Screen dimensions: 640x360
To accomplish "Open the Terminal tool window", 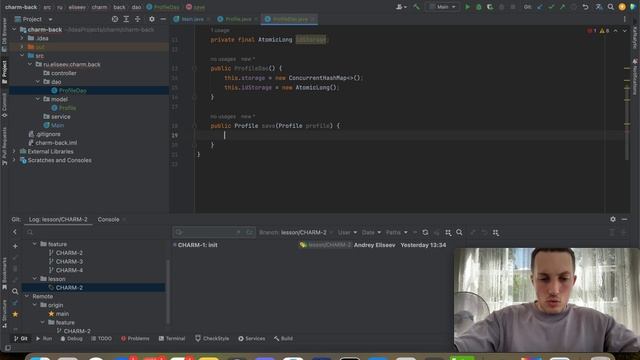I will tap(172, 338).
